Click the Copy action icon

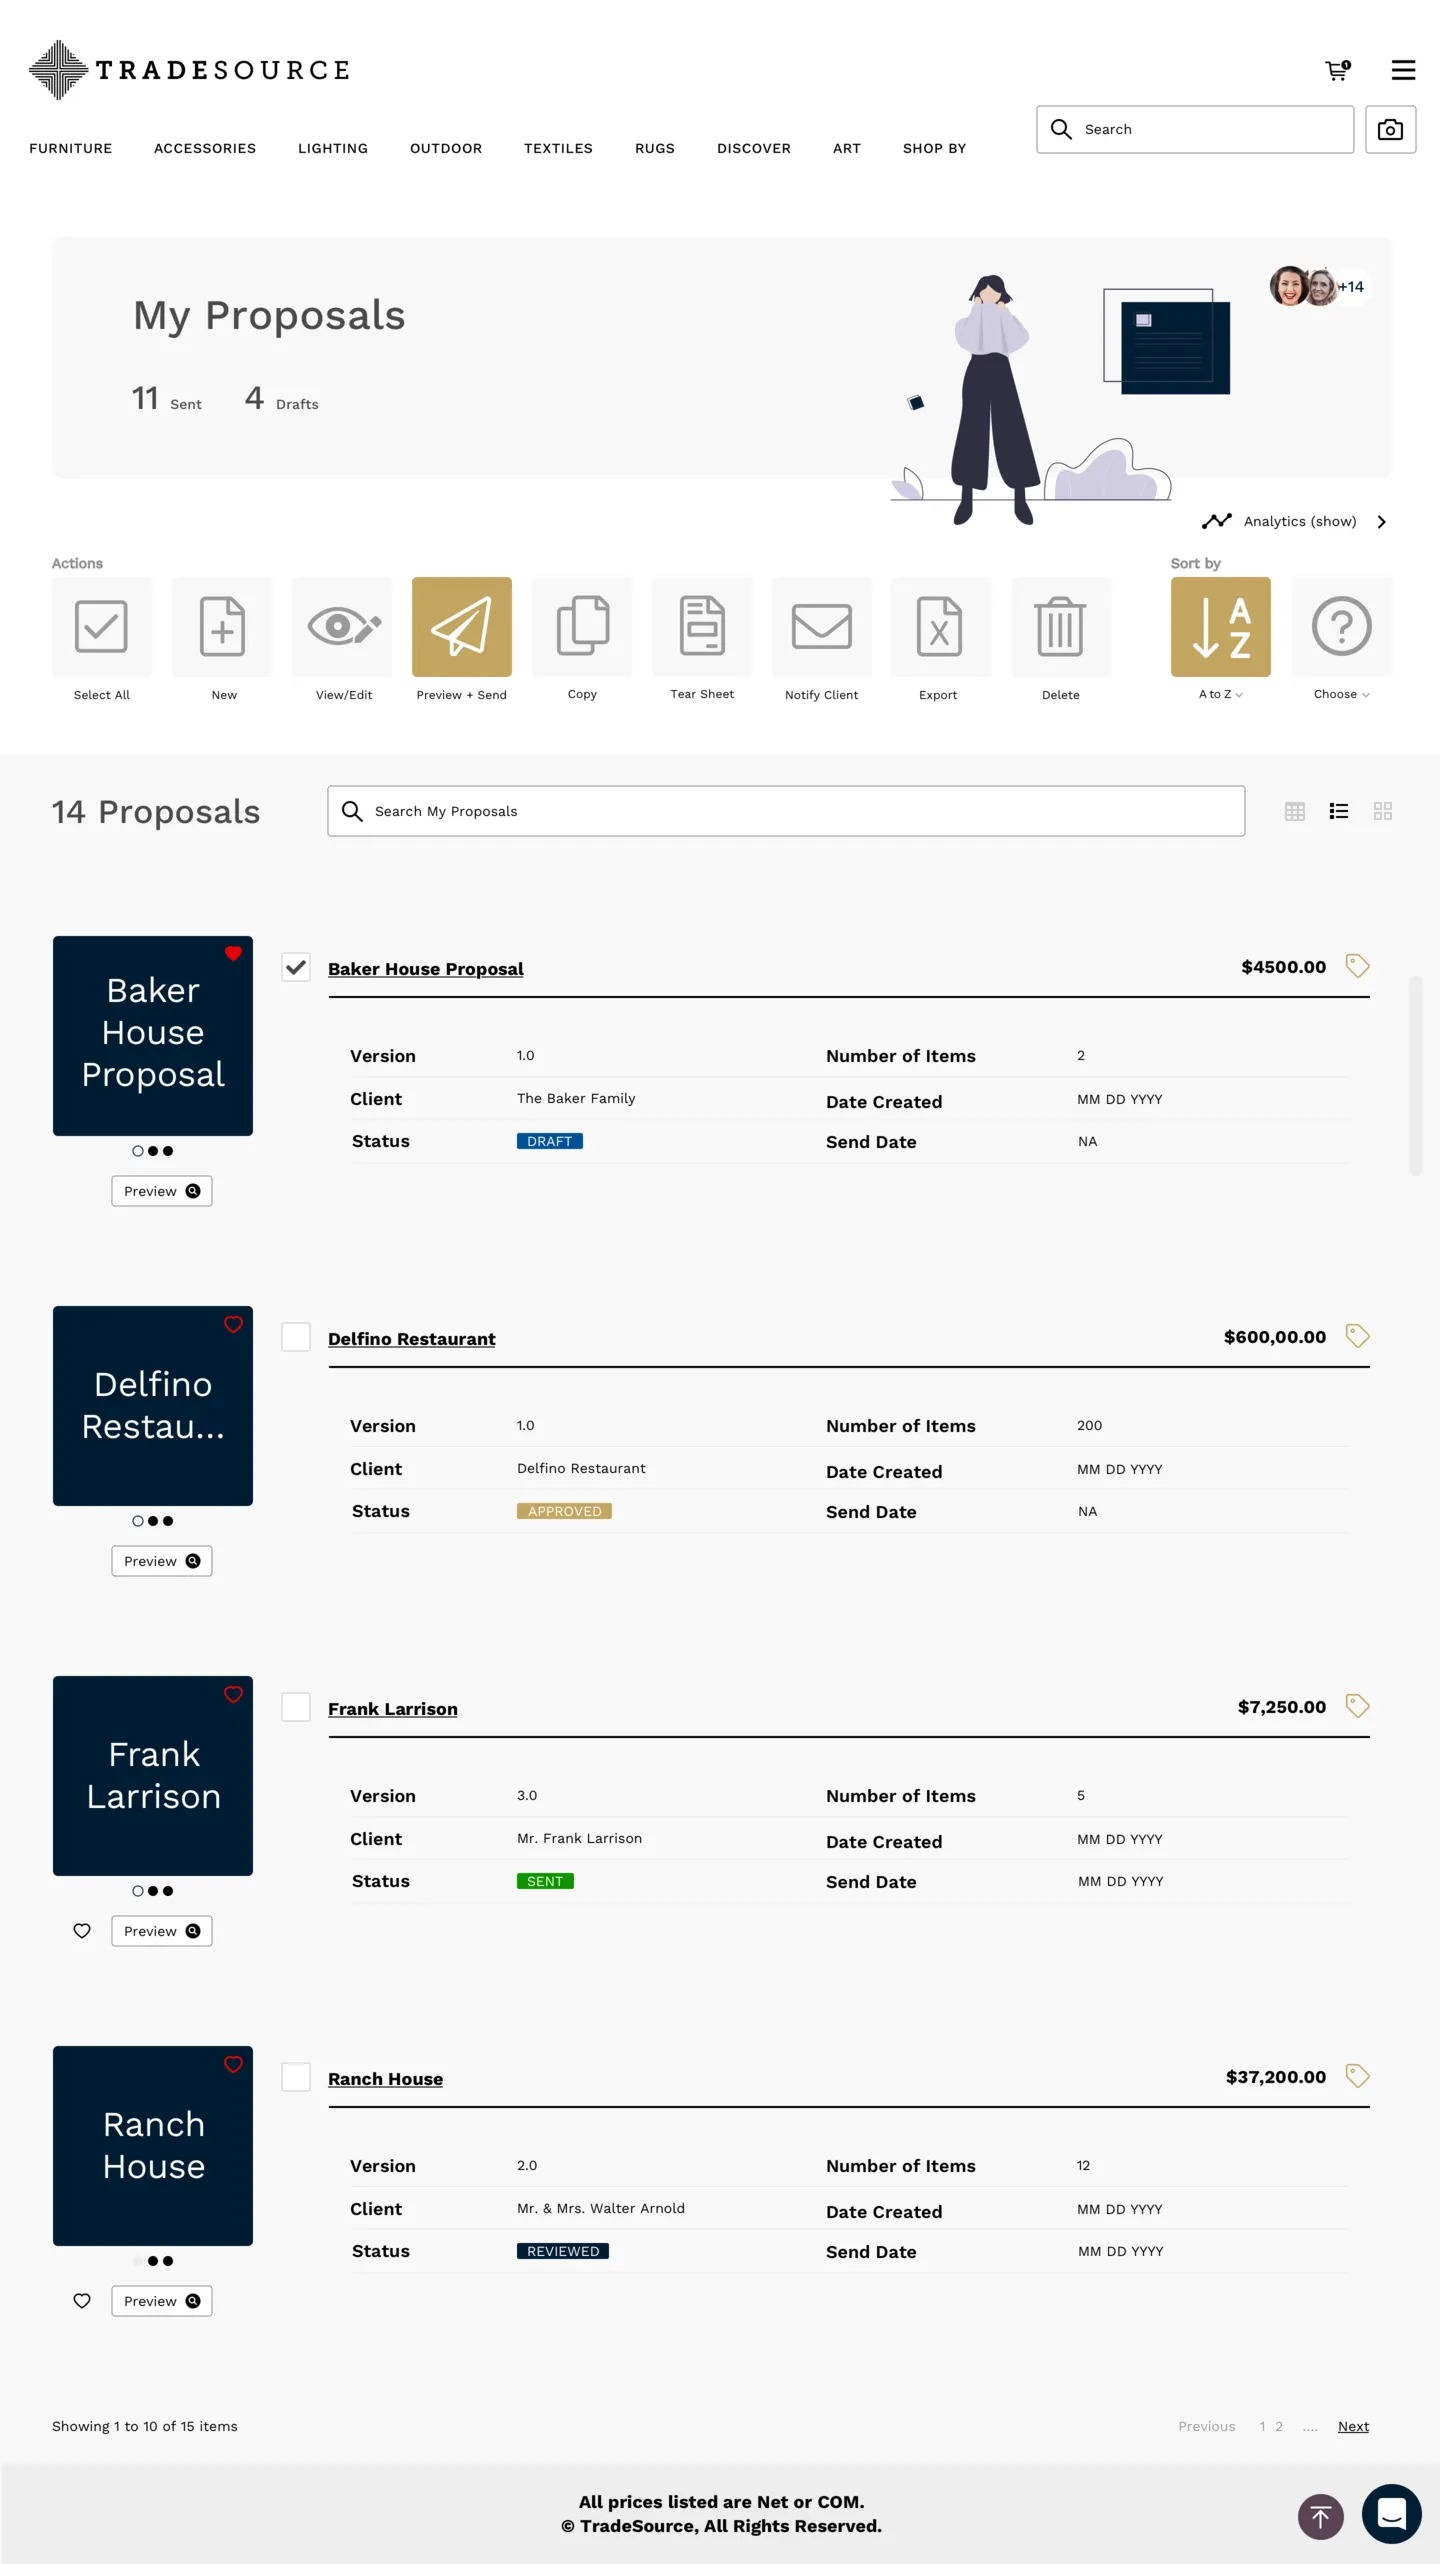click(x=582, y=627)
